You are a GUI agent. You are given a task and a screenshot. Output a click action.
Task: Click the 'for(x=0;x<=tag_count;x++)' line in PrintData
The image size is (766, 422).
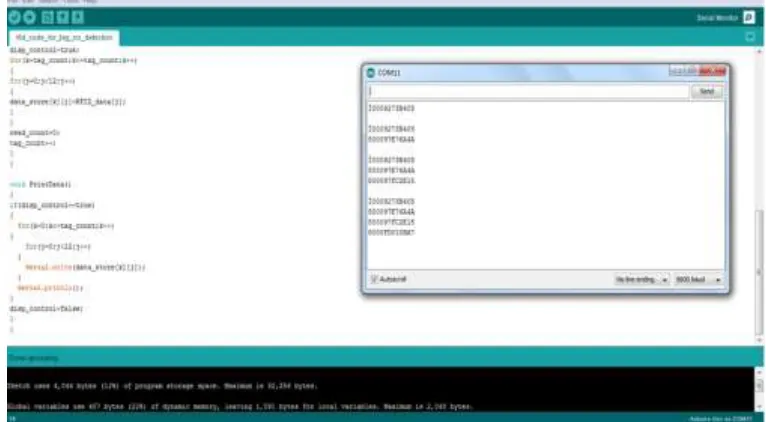(x=66, y=226)
